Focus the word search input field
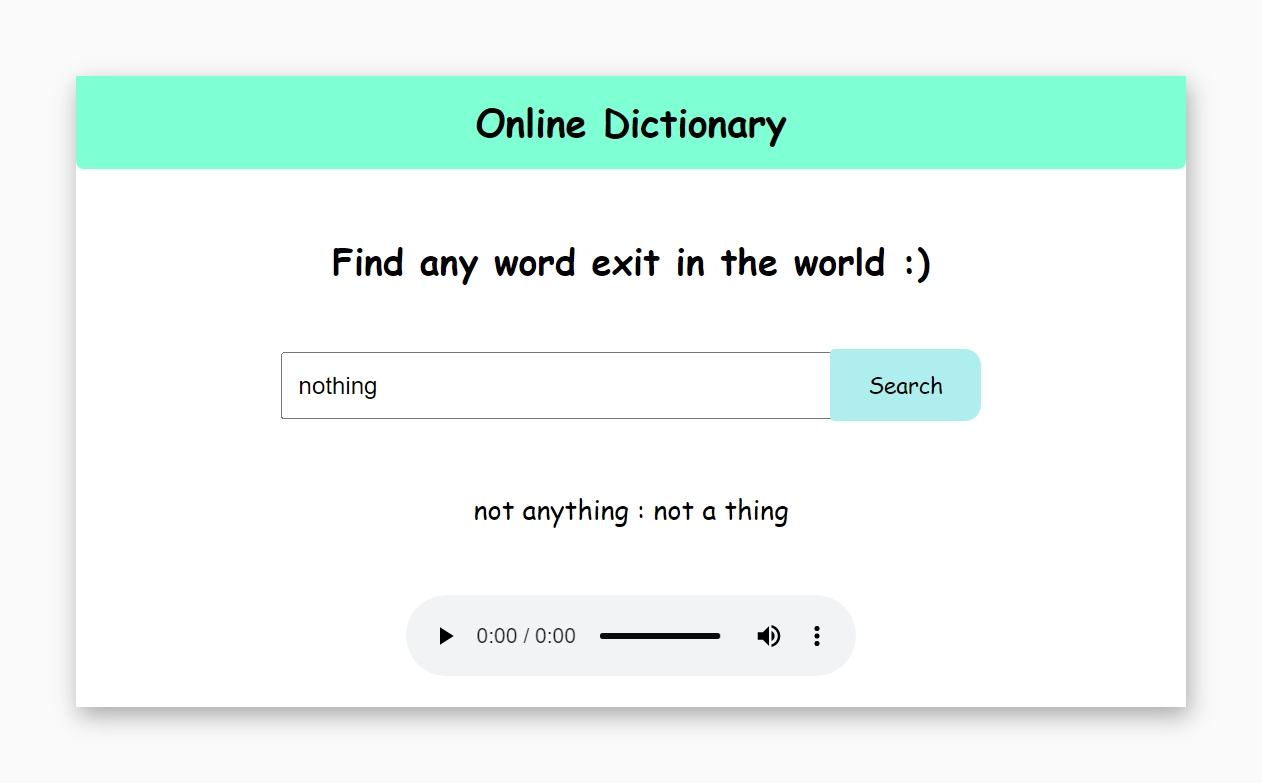 pos(555,386)
